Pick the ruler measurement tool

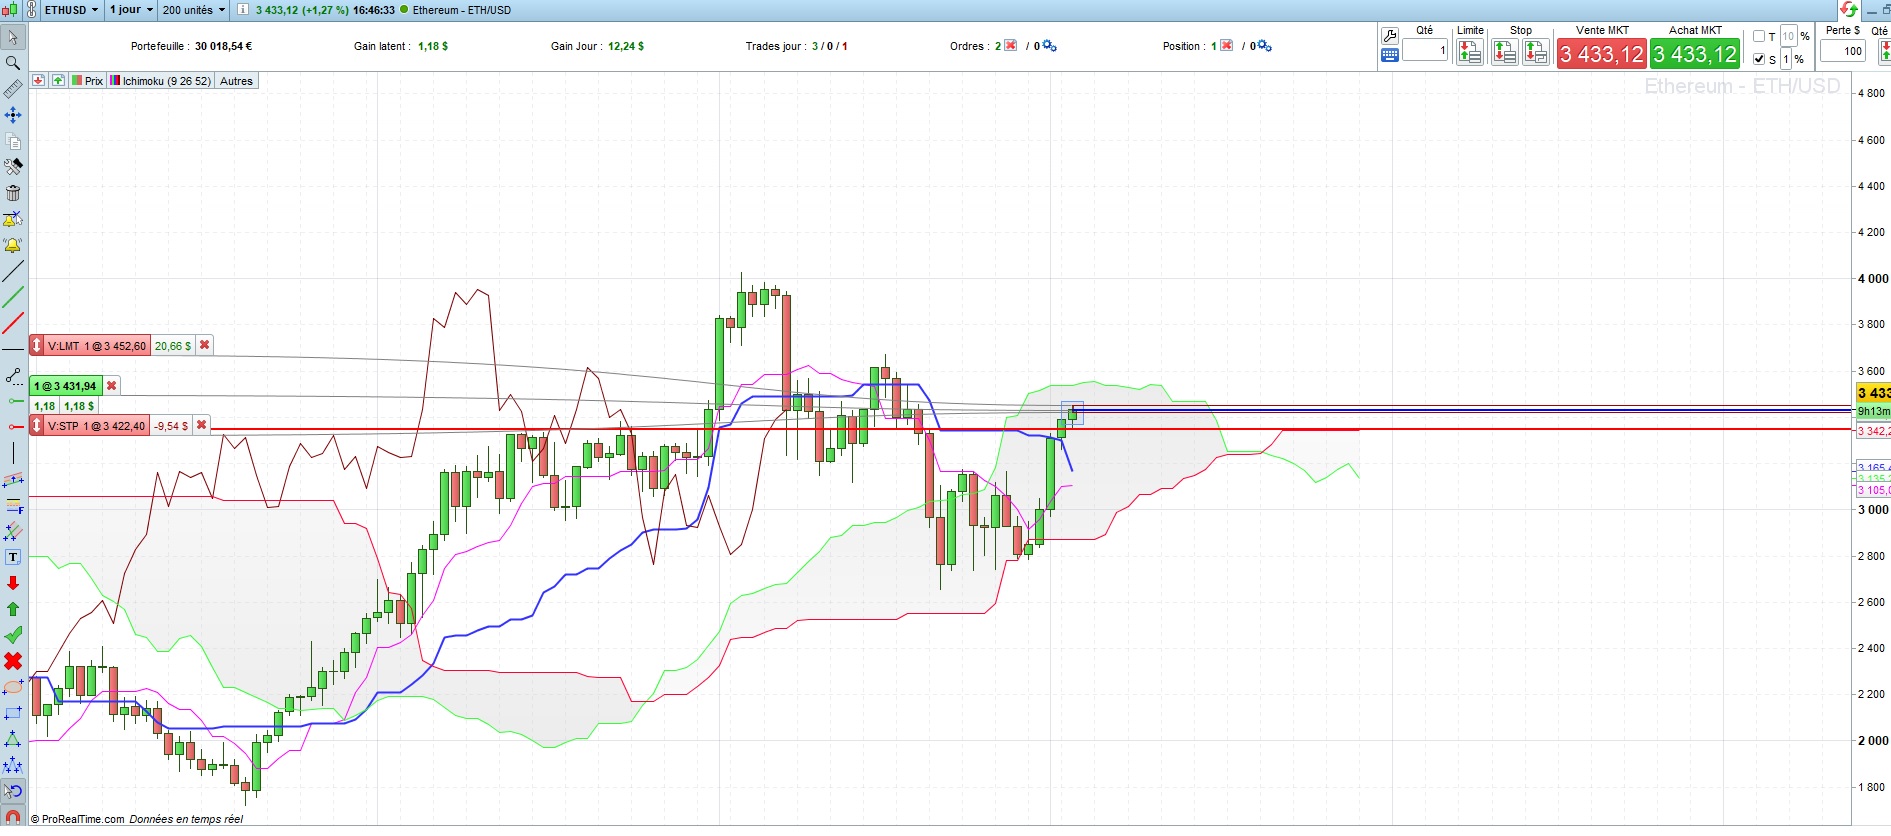click(13, 89)
